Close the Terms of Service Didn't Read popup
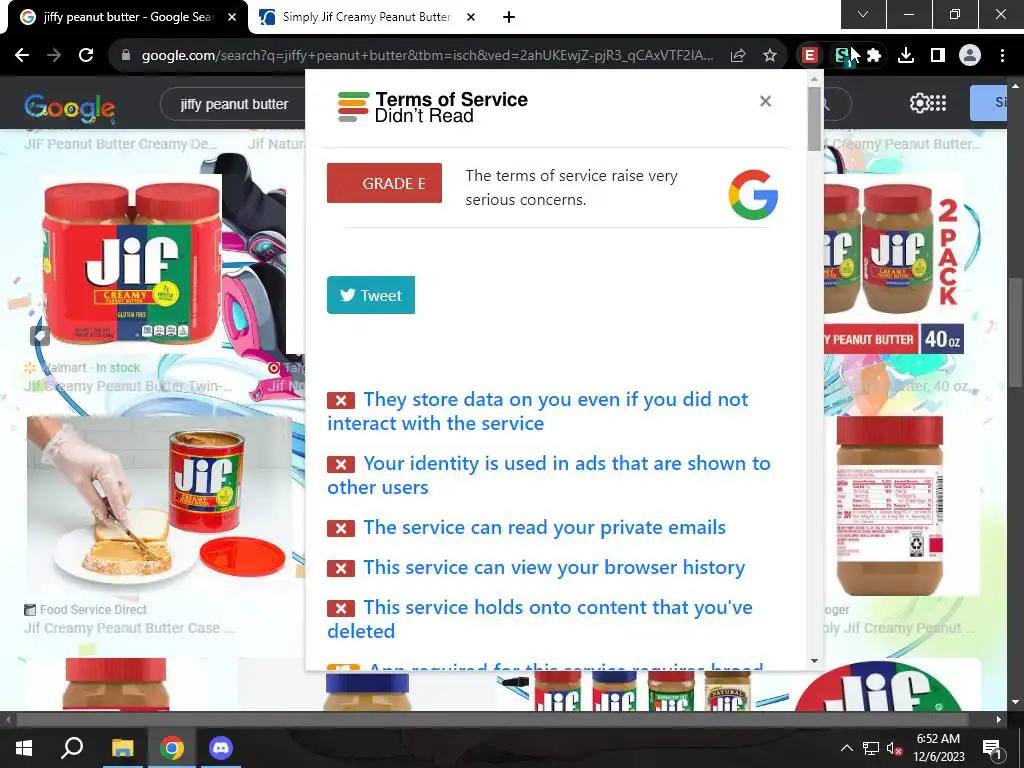This screenshot has width=1024, height=768. click(765, 101)
